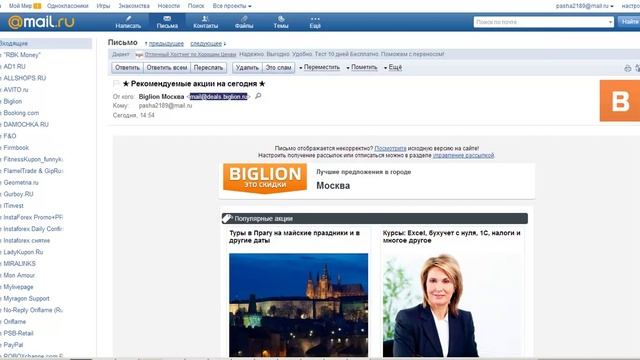
Task: Click the Удалить button
Action: coord(247,67)
